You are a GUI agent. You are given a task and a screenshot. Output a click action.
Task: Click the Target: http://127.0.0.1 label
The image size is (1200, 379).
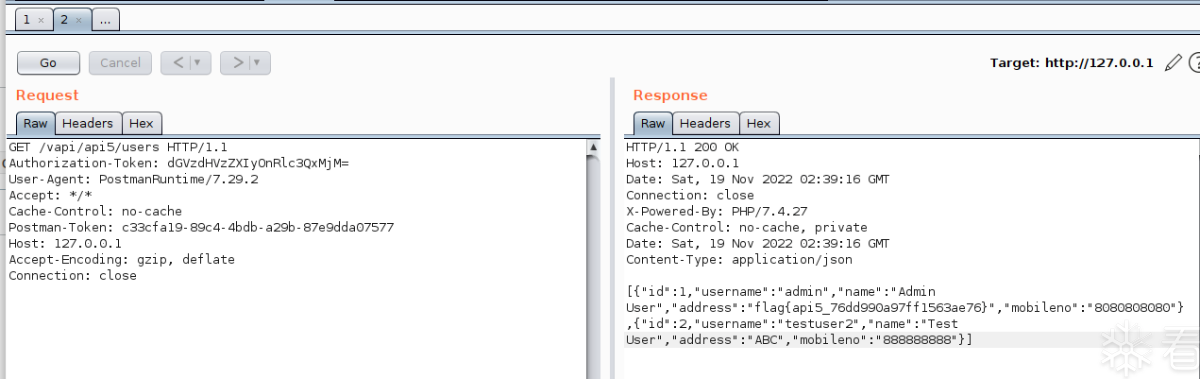point(1071,62)
